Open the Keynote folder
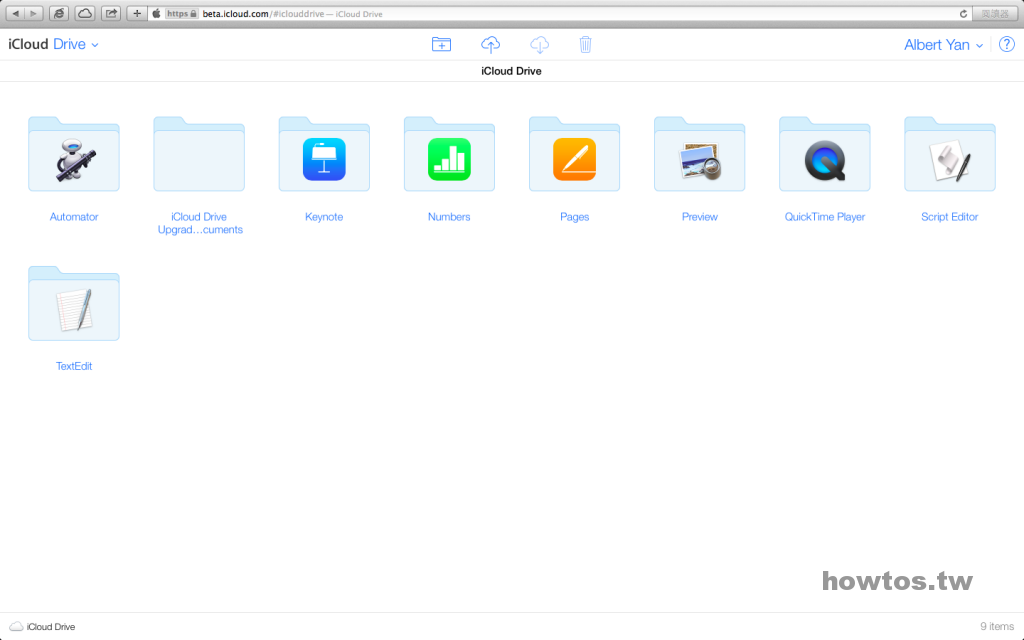The width and height of the screenshot is (1024, 640). point(324,154)
